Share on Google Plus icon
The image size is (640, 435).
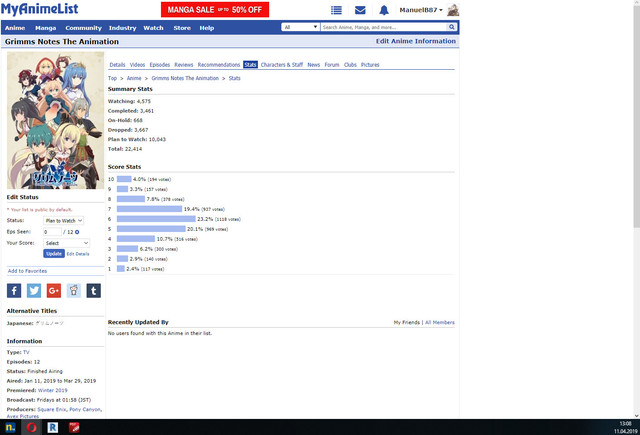(54, 291)
